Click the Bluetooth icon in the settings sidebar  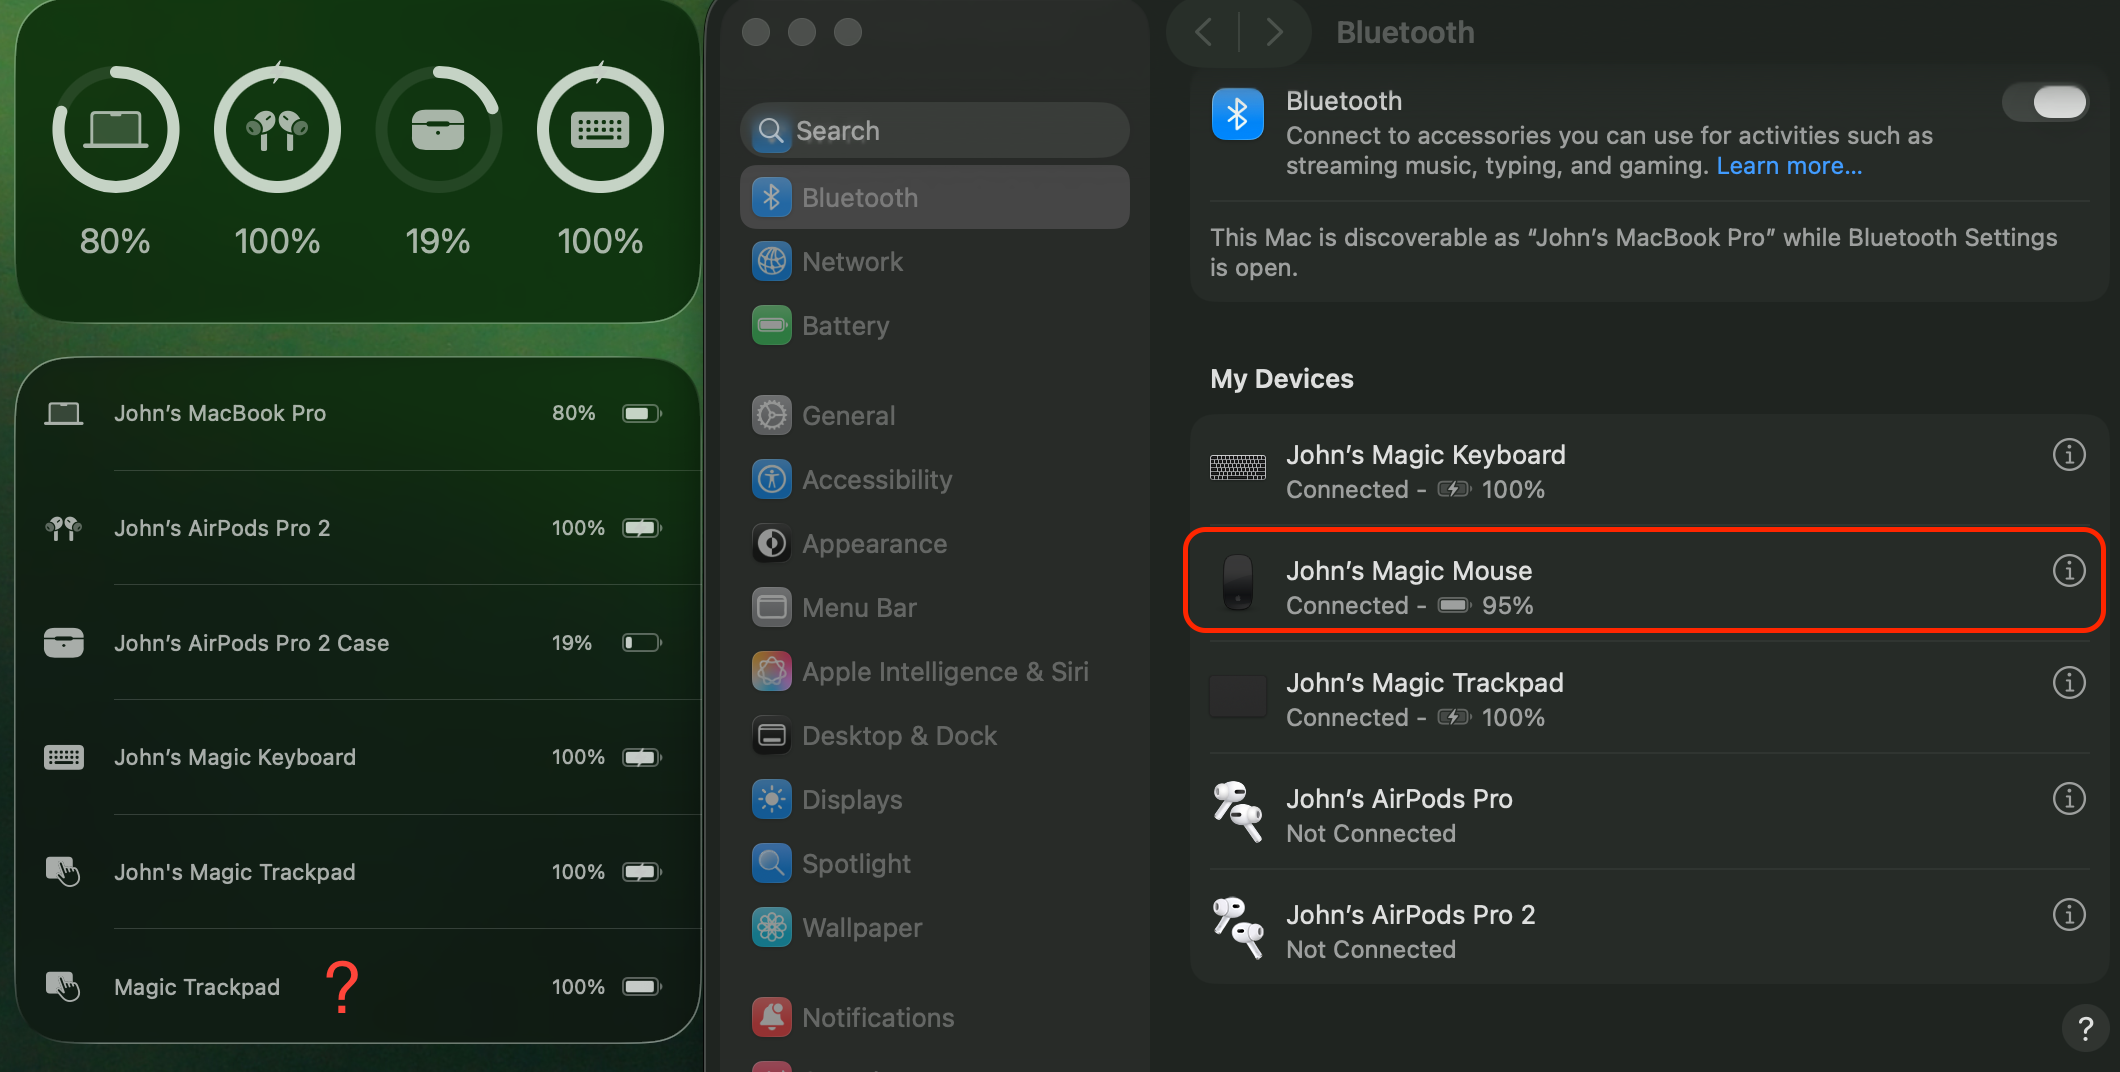771,197
